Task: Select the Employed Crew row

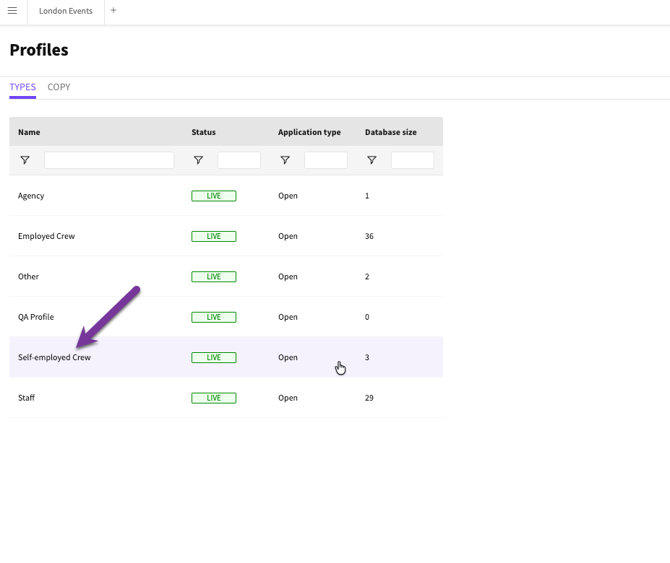Action: tap(46, 236)
